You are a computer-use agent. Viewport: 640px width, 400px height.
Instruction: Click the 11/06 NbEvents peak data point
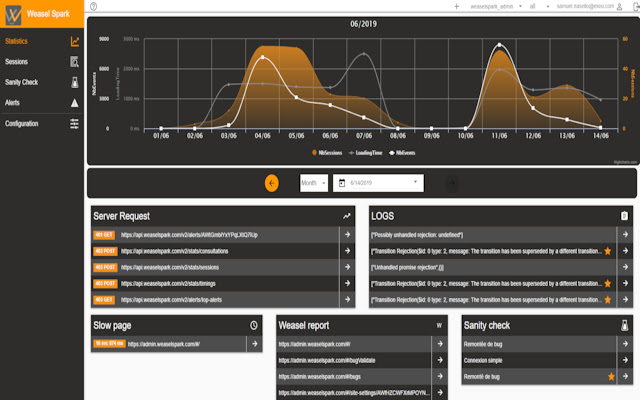pyautogui.click(x=499, y=45)
